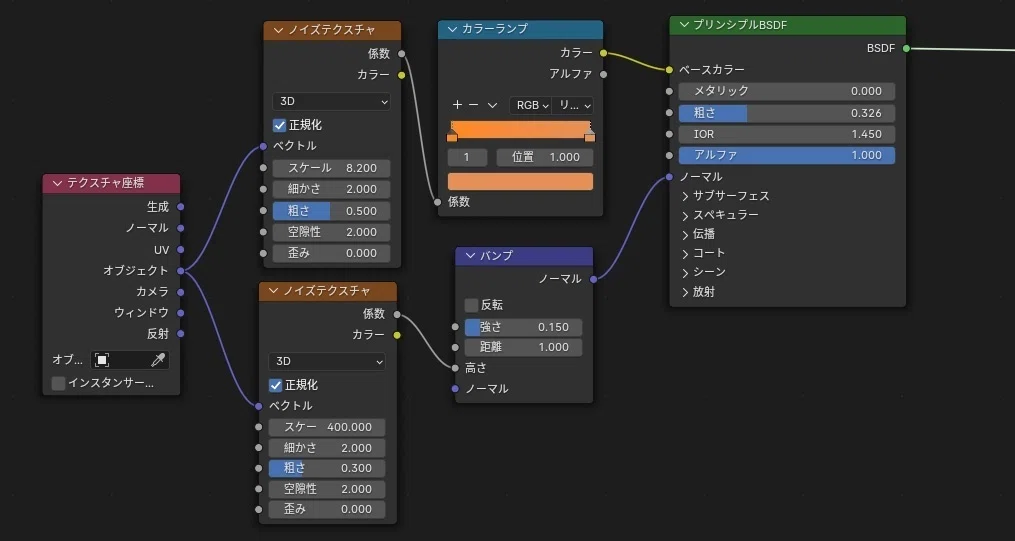
Task: Expand the シーン panel
Action: coord(686,272)
